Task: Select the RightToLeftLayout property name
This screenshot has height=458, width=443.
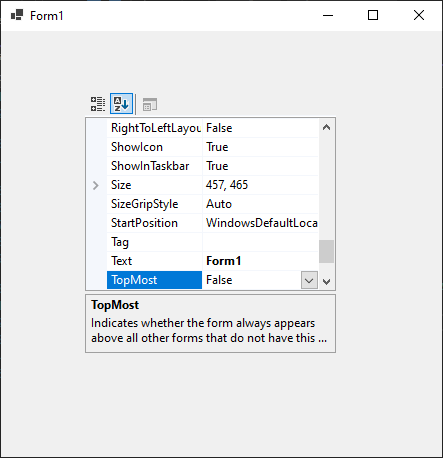Action: 156,128
